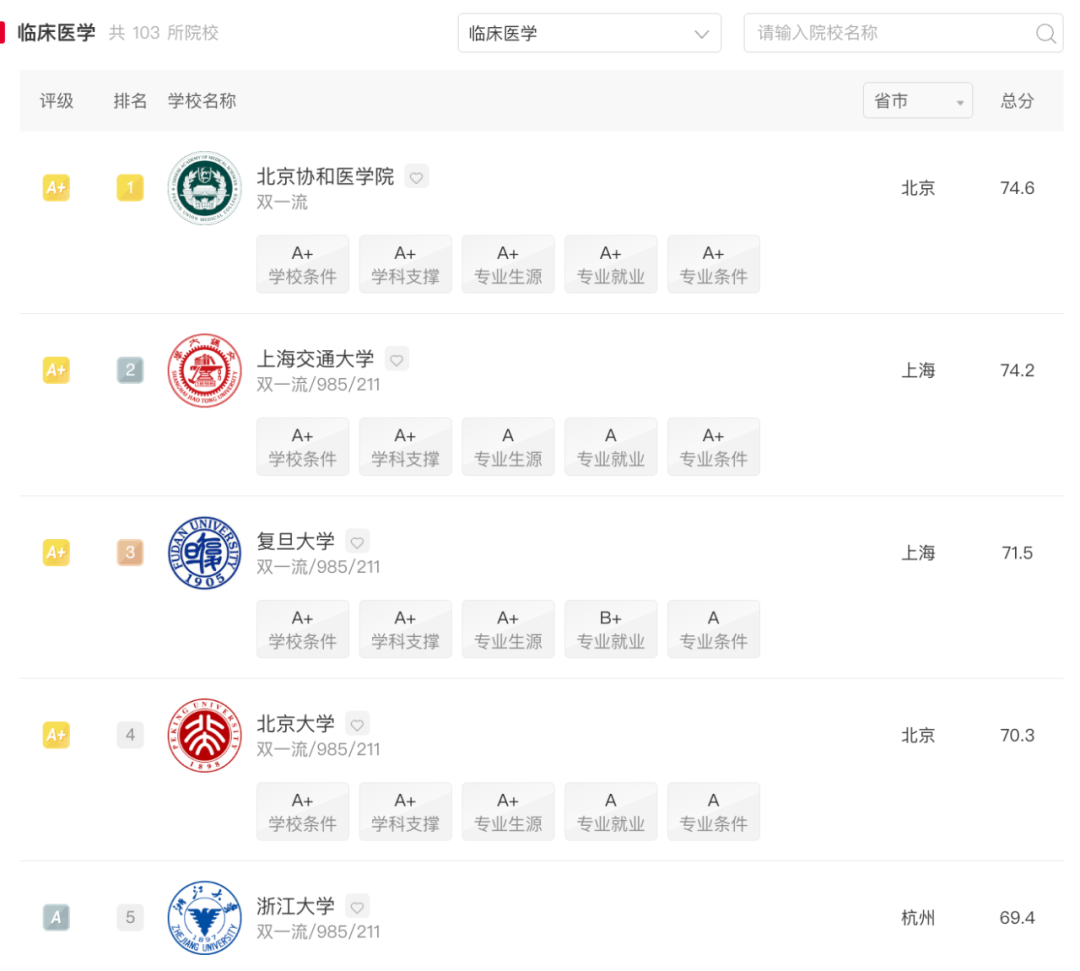Click A+ rating badge for 北京大学
Image resolution: width=1080 pixels, height=971 pixels.
(x=56, y=735)
